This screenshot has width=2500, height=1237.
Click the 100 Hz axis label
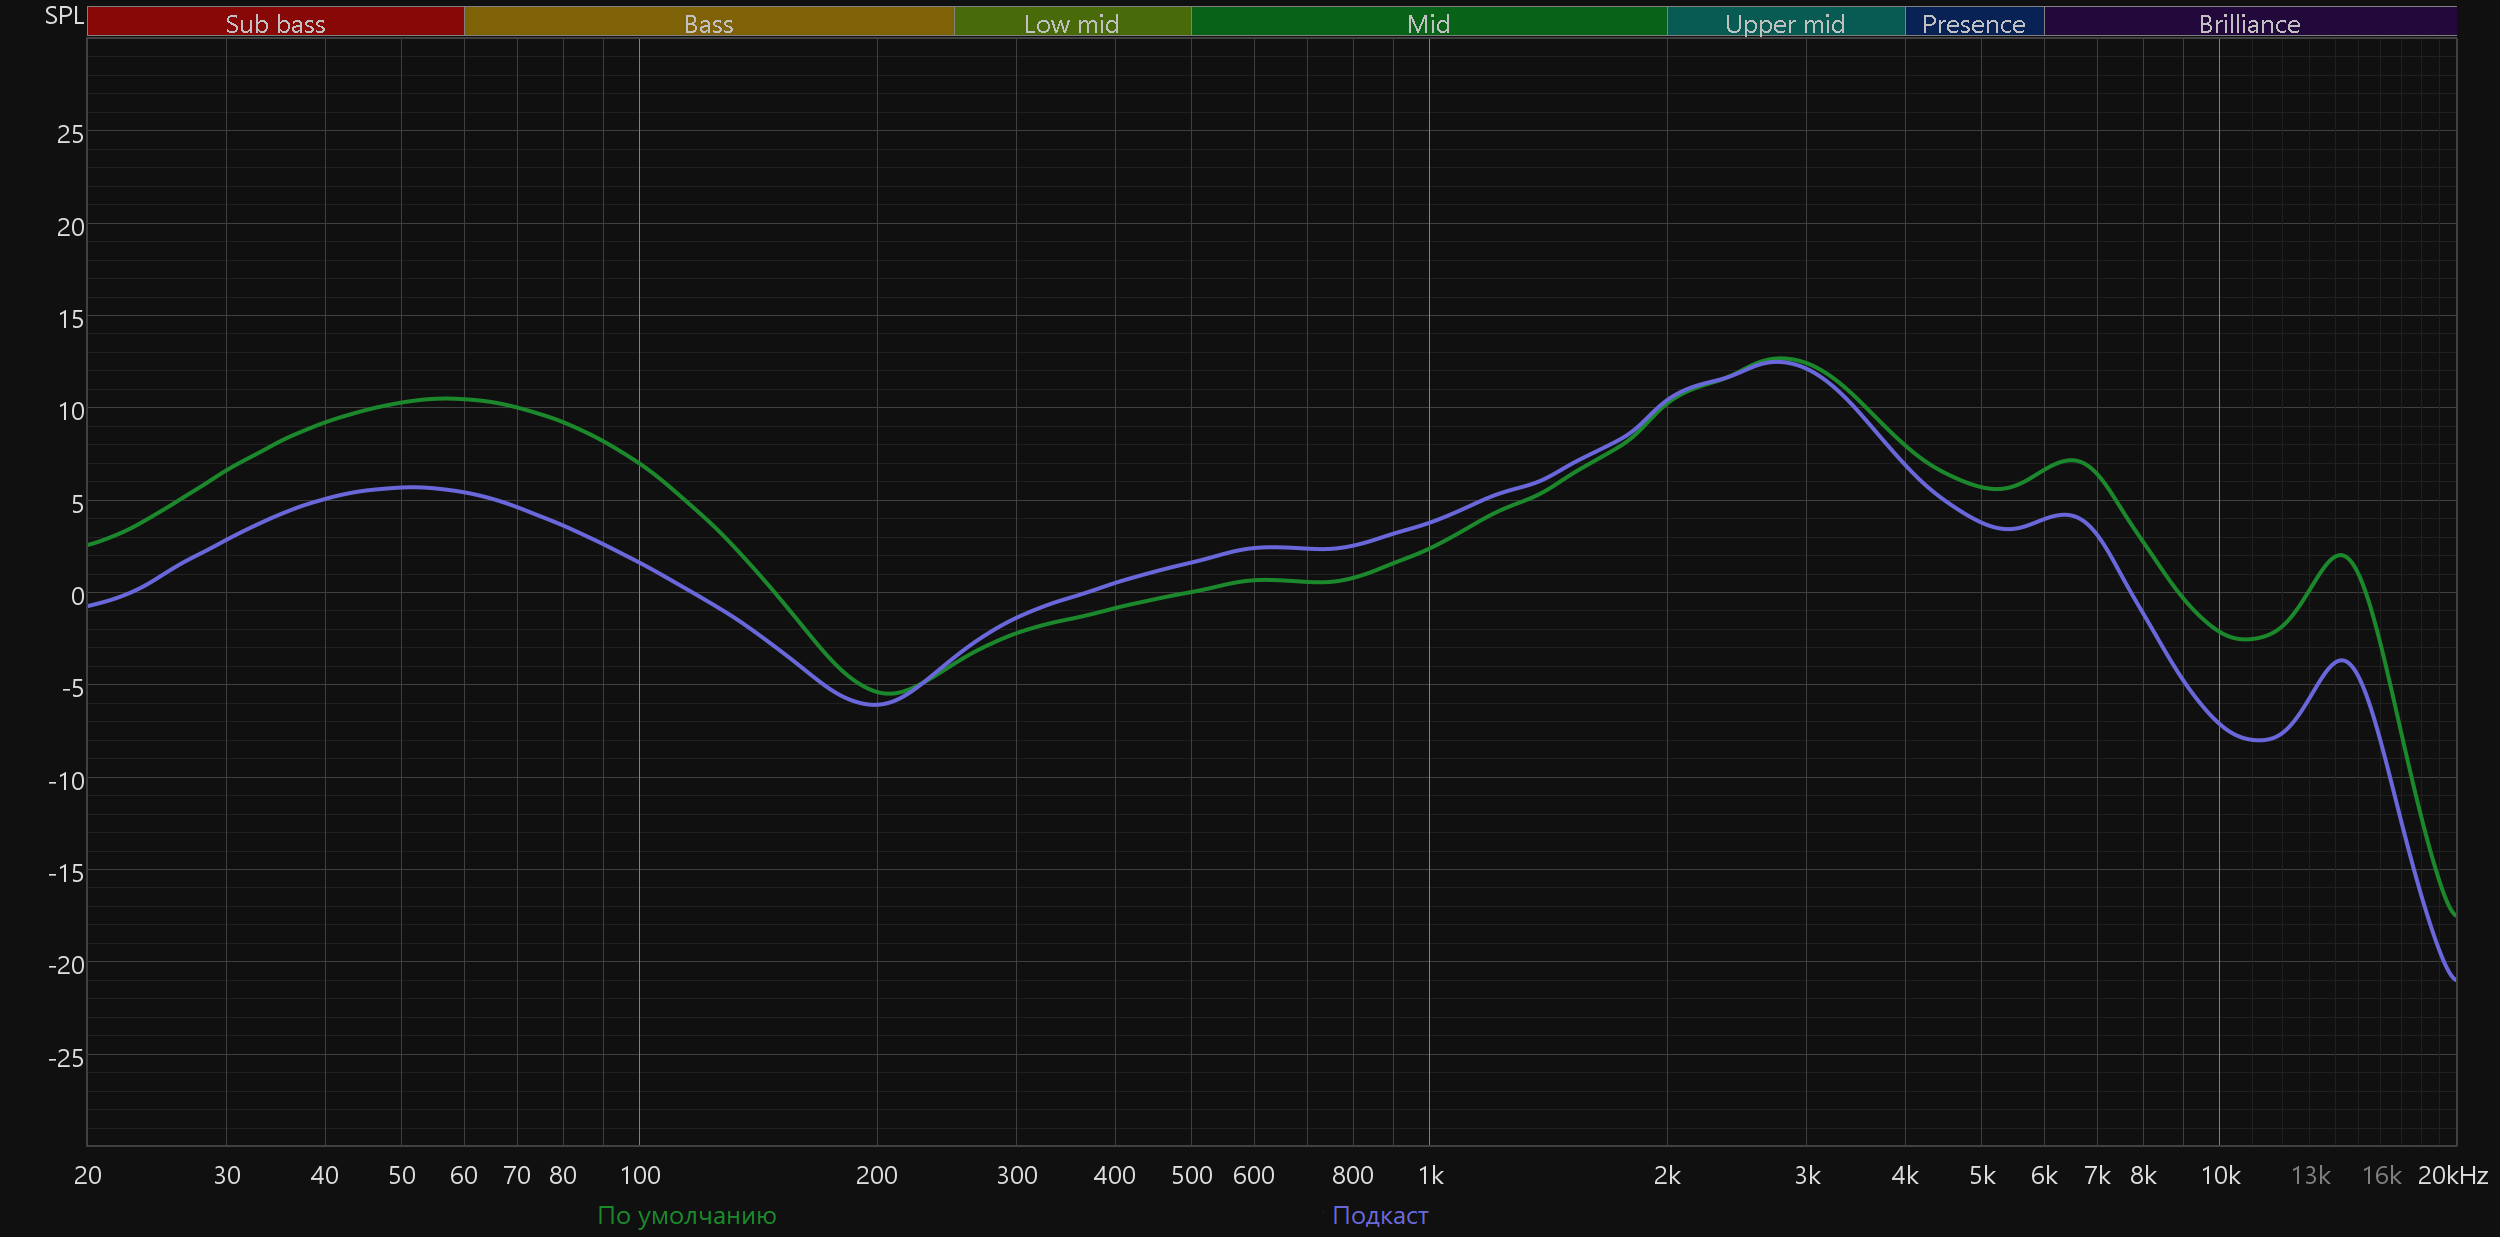coord(640,1175)
